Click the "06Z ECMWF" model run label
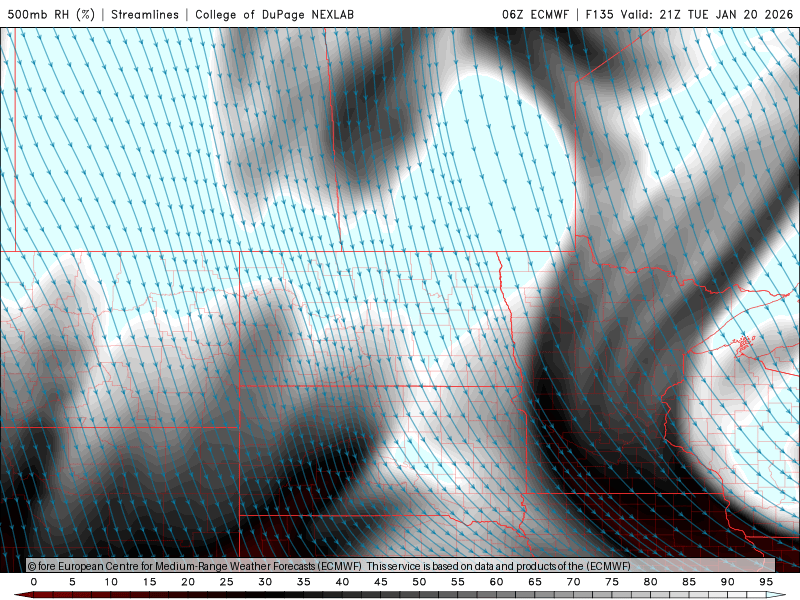Image resolution: width=800 pixels, height=600 pixels. coord(535,14)
